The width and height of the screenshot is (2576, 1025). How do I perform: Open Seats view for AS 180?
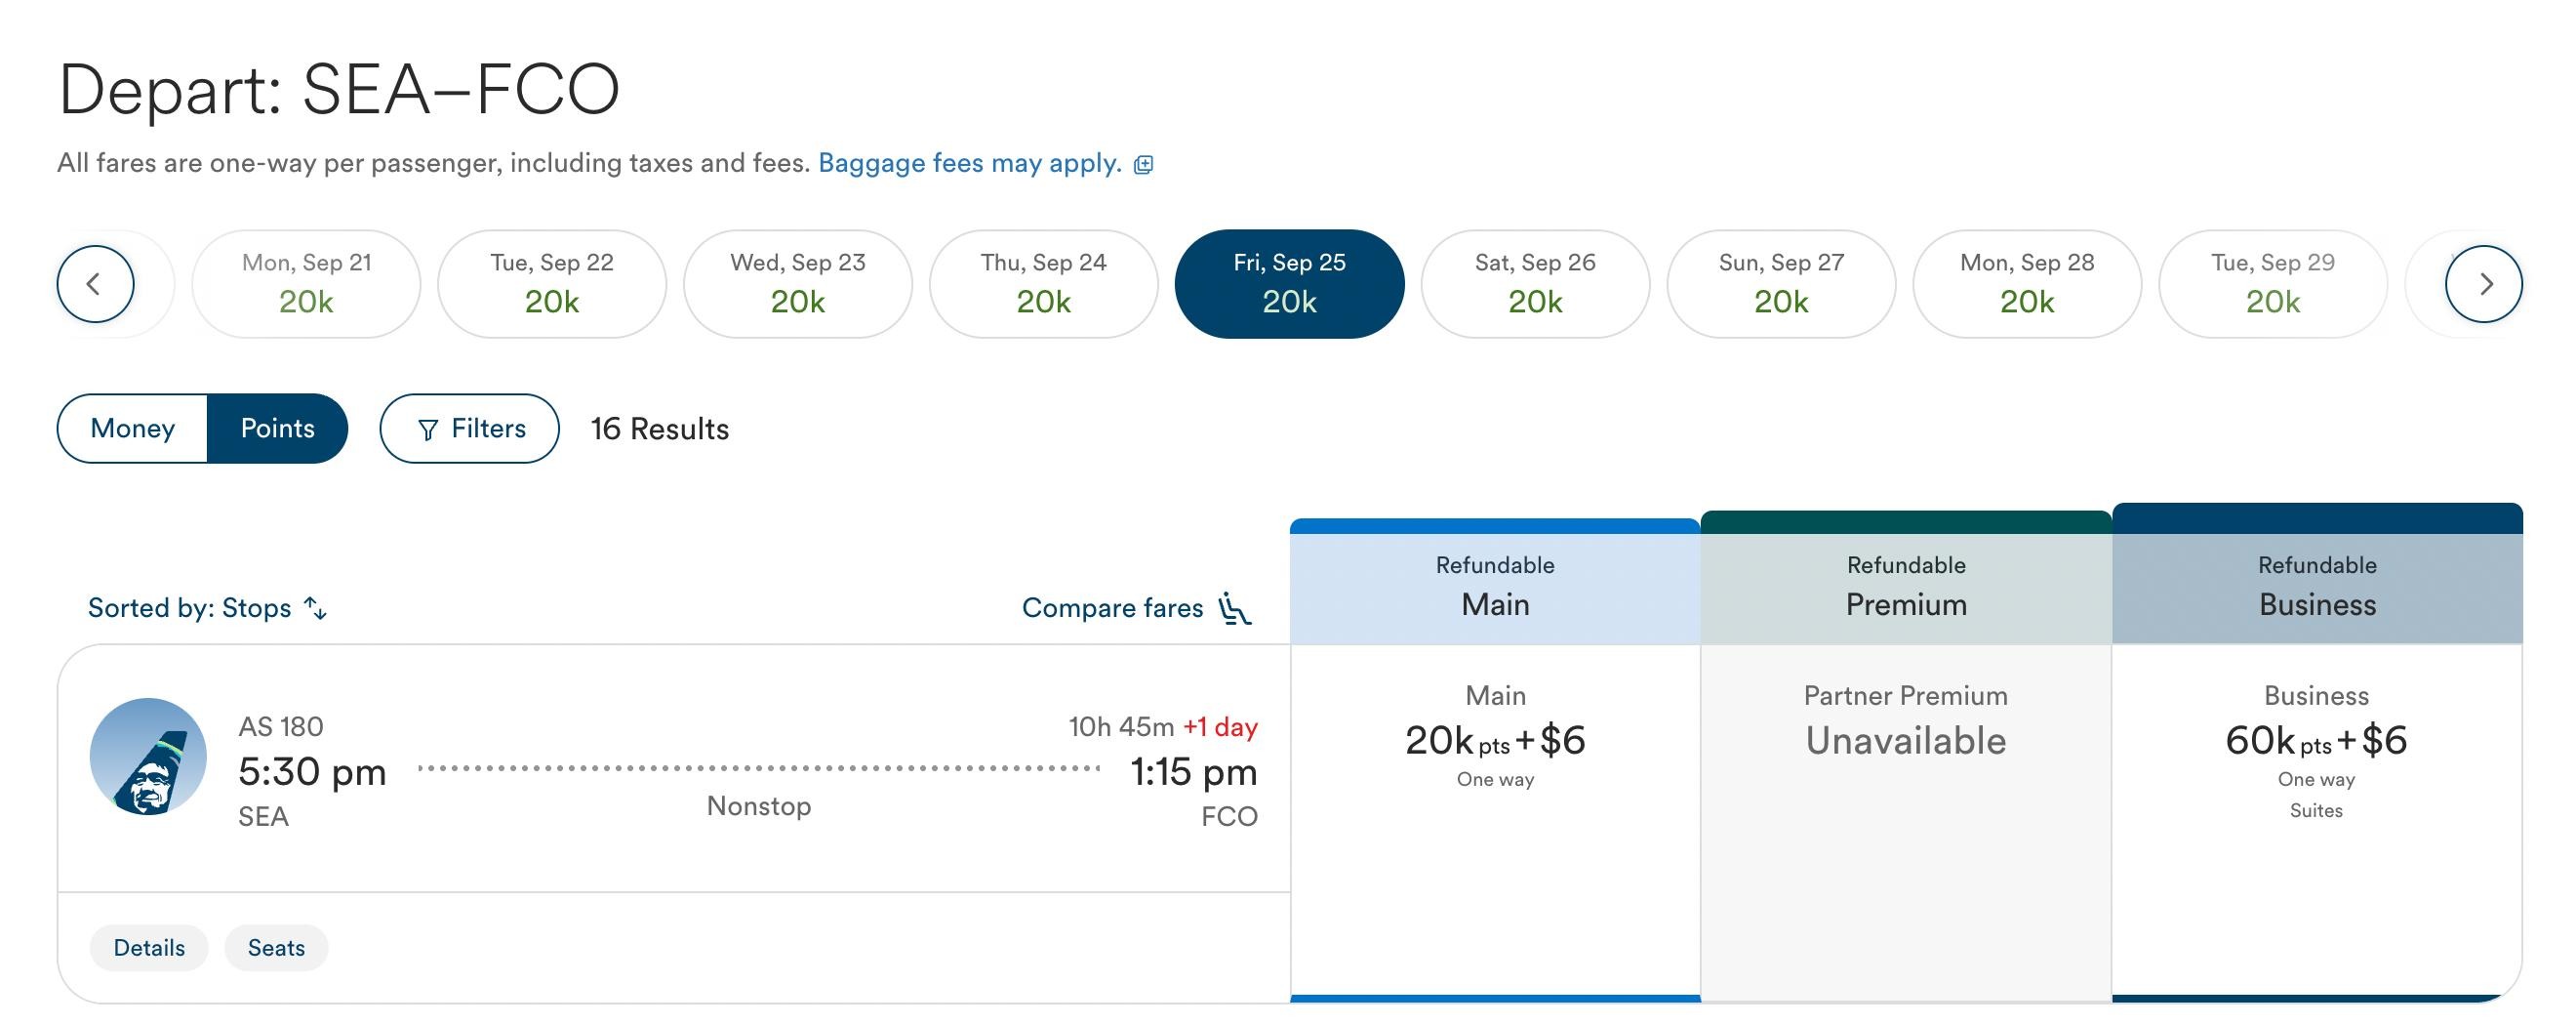point(276,948)
